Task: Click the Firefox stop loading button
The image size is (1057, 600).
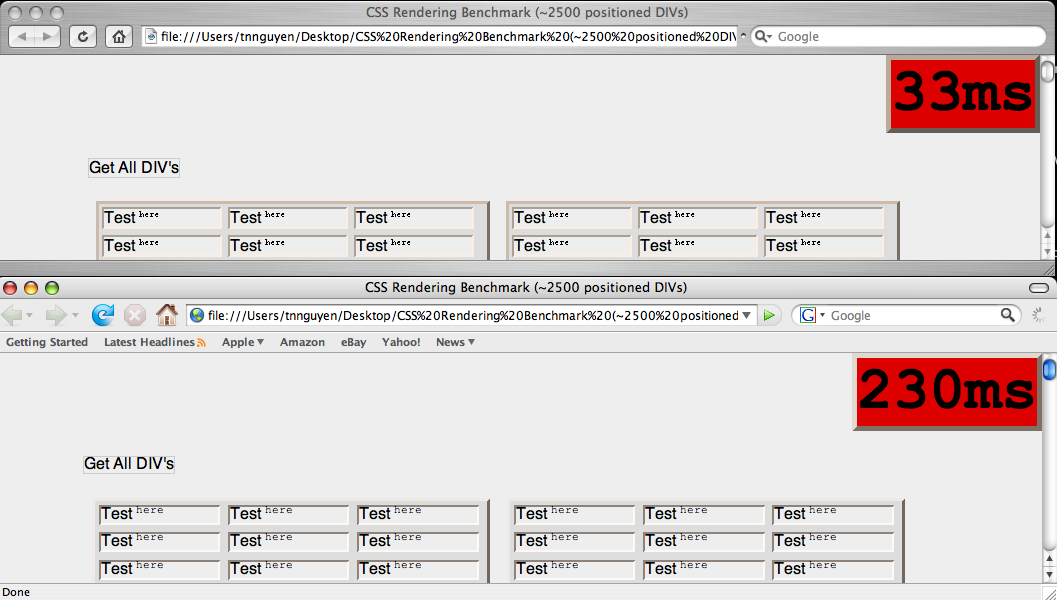Action: click(135, 315)
